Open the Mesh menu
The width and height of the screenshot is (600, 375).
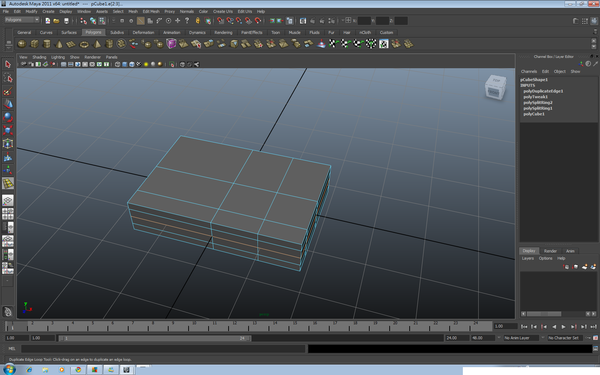[x=133, y=11]
